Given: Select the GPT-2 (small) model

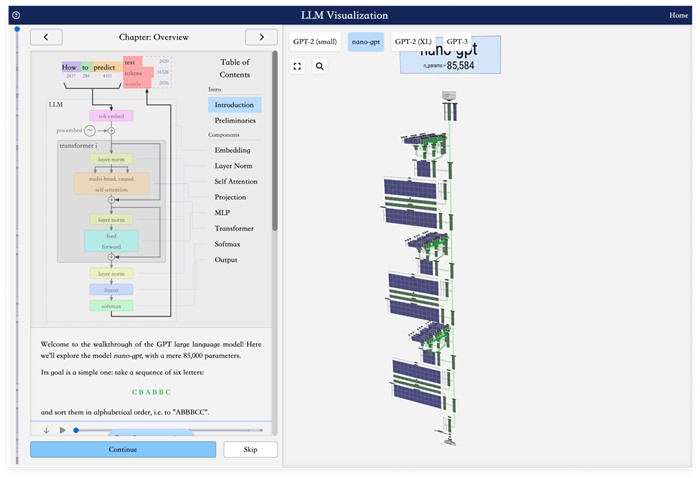Looking at the screenshot, I should click(x=315, y=42).
